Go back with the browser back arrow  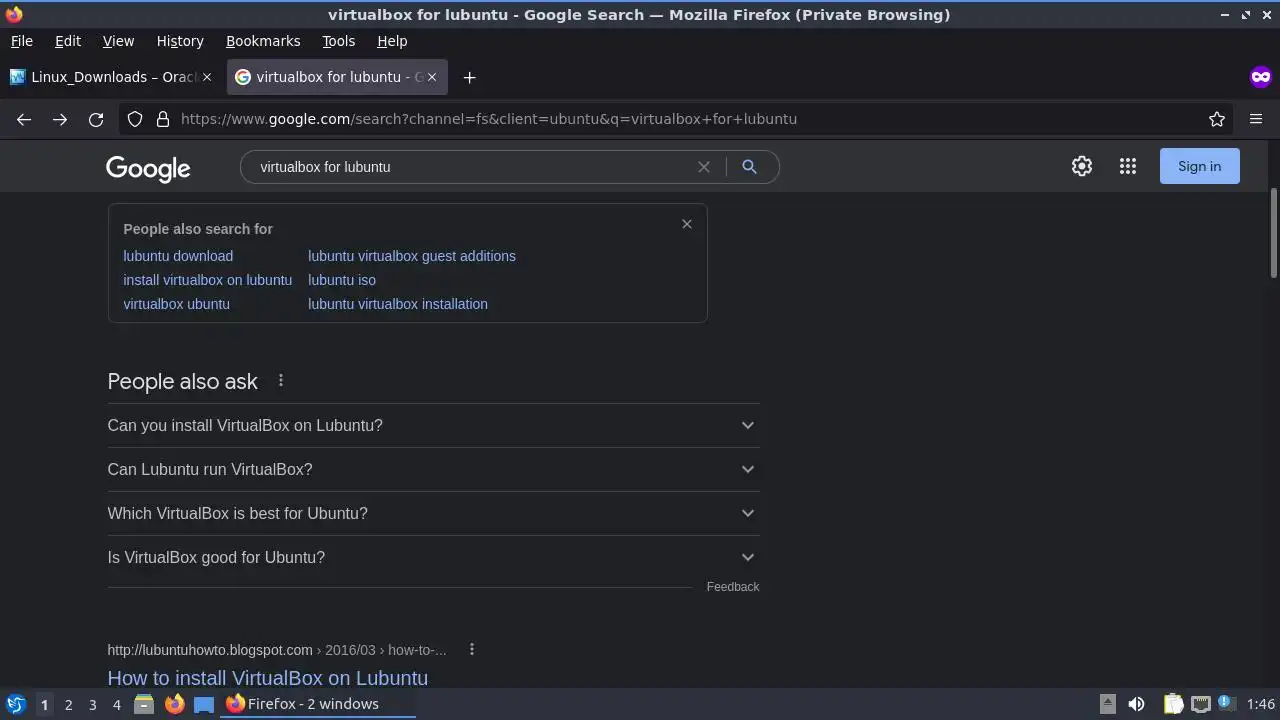(x=24, y=119)
